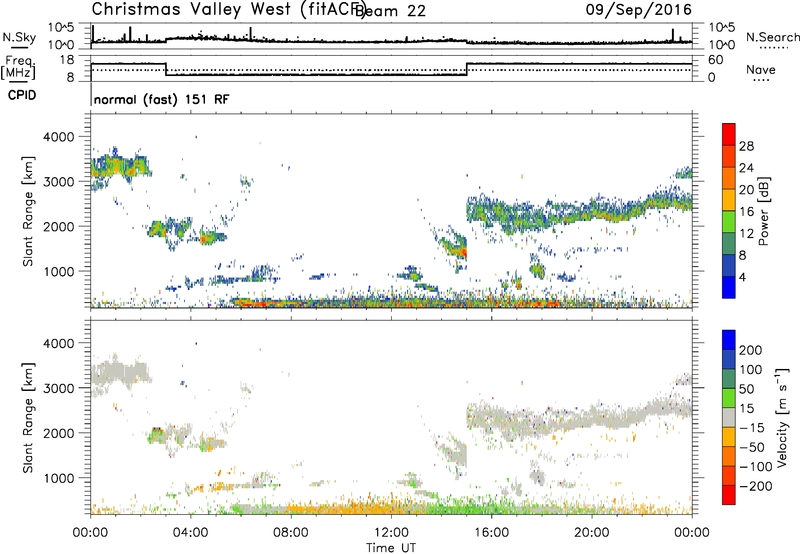Screen dimensions: 800x554
Task: Click the '16:00' time tick label
Action: click(491, 533)
